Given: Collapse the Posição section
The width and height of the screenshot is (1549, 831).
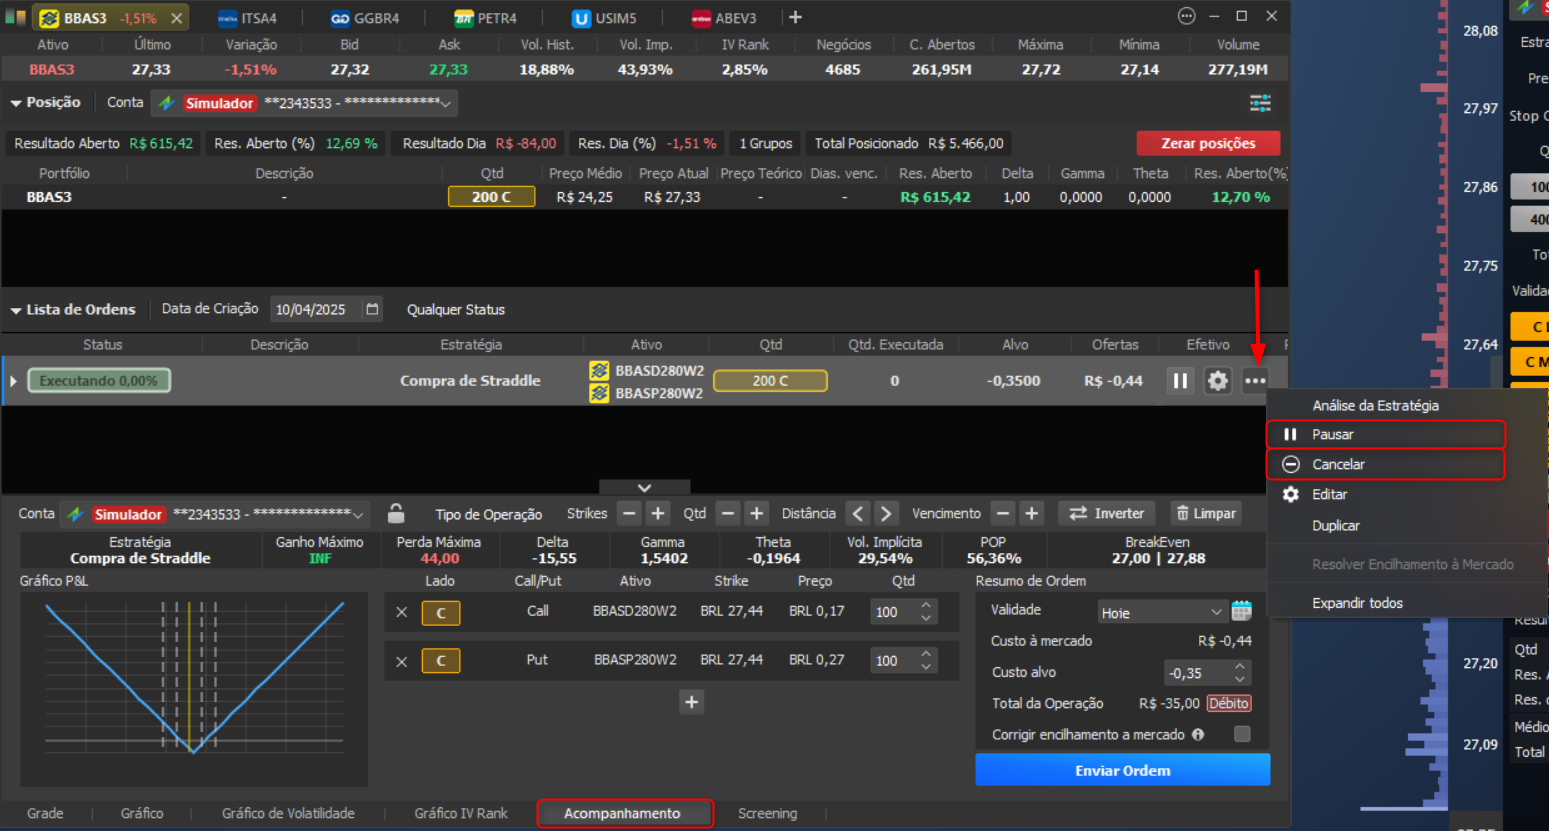Looking at the screenshot, I should 16,103.
